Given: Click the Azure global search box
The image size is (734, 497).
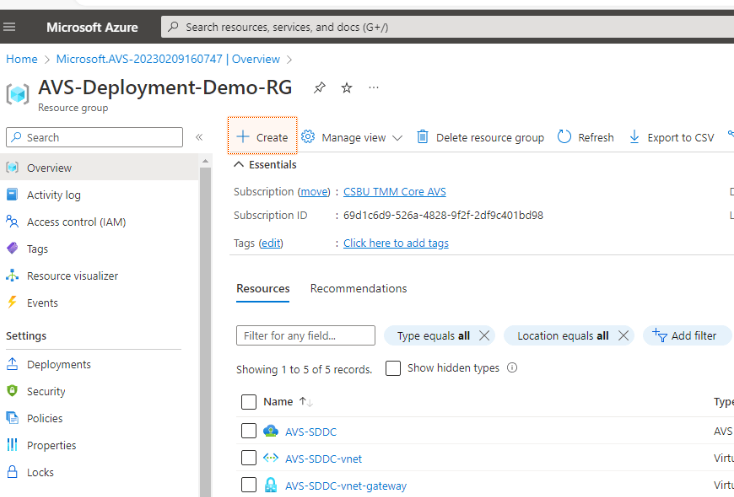Looking at the screenshot, I should pyautogui.click(x=448, y=27).
